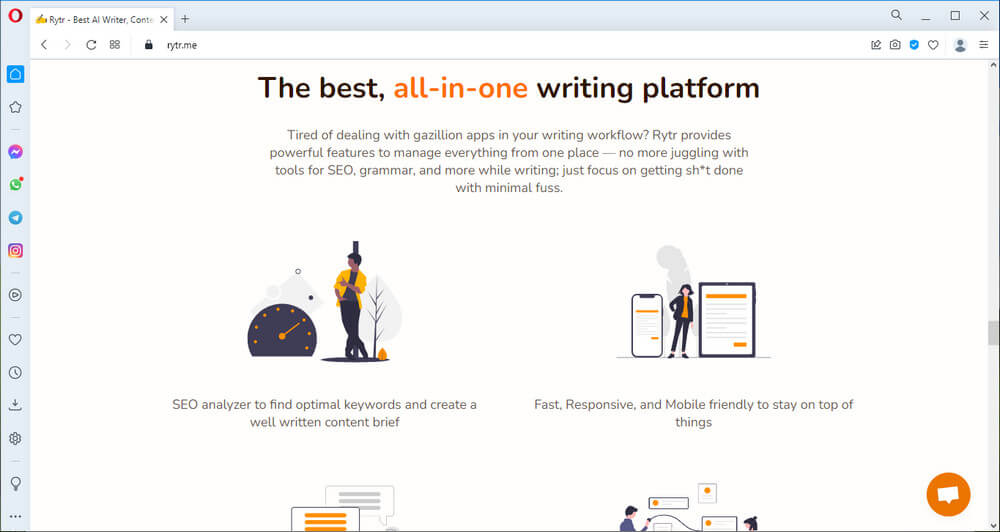Click the mobile friendly devices illustration
Viewport: 1000px width, 532px height.
pos(693,302)
